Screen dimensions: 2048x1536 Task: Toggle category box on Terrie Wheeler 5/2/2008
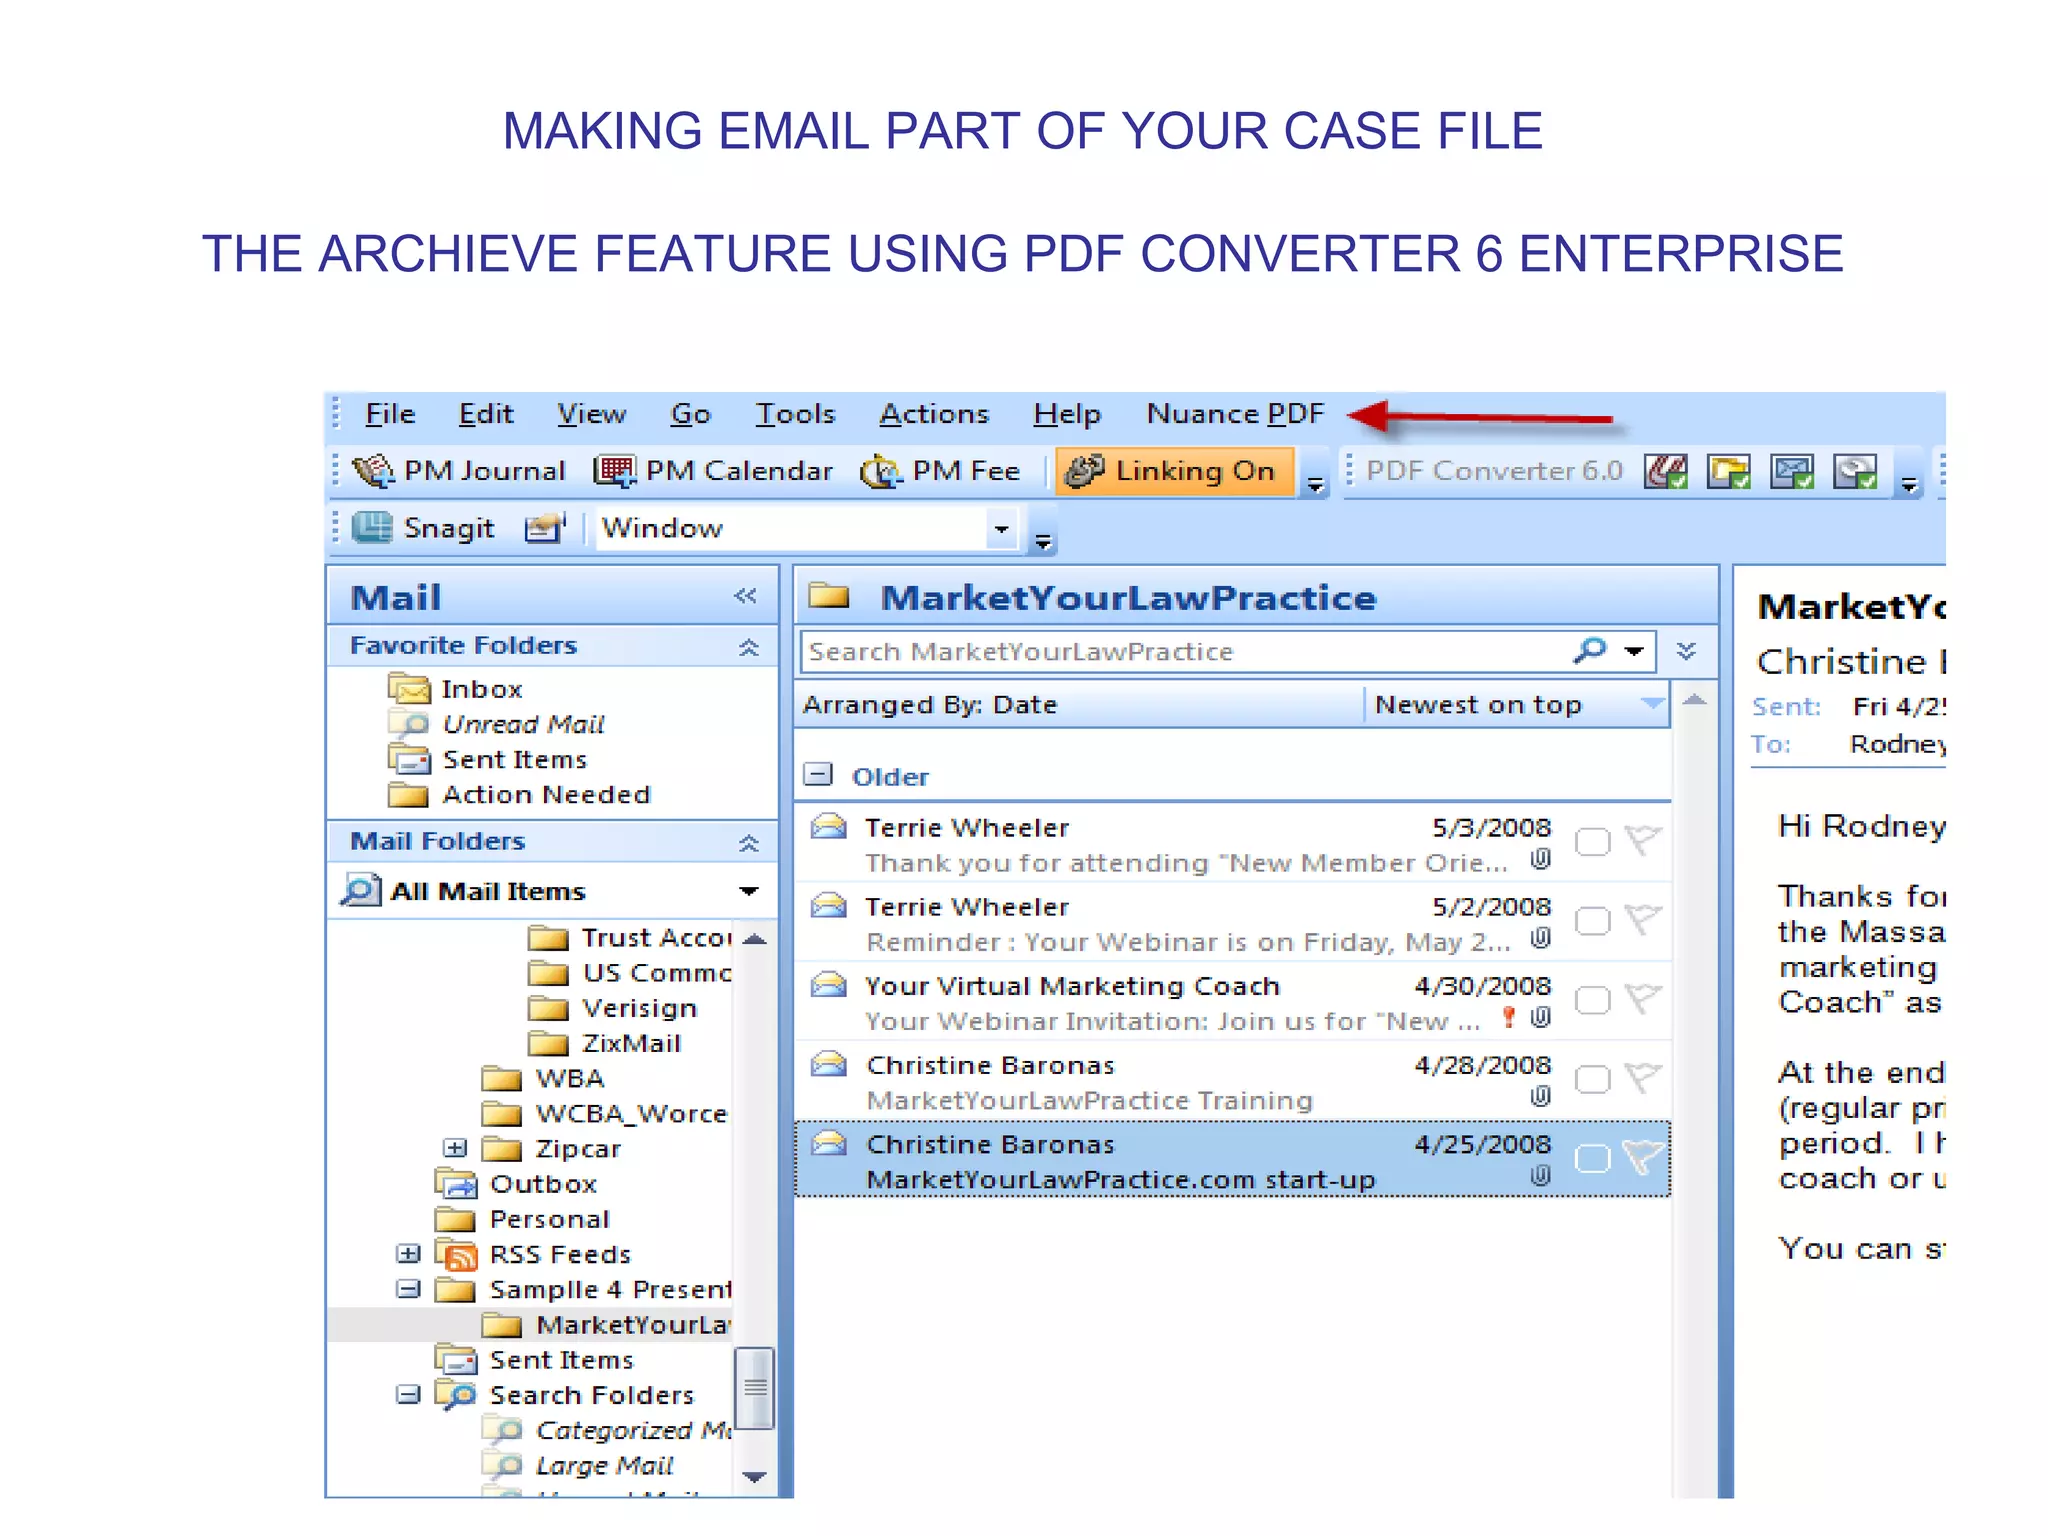pos(1593,921)
